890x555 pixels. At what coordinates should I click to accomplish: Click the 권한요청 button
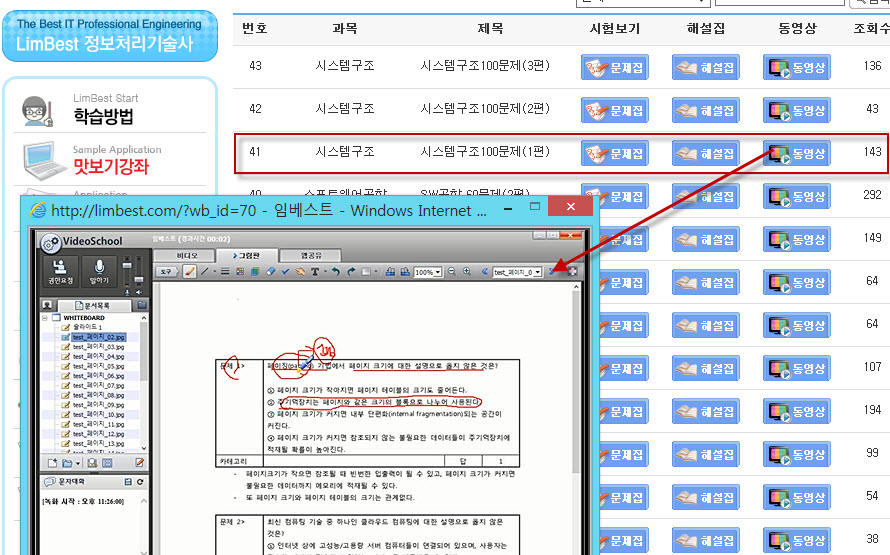(60, 271)
